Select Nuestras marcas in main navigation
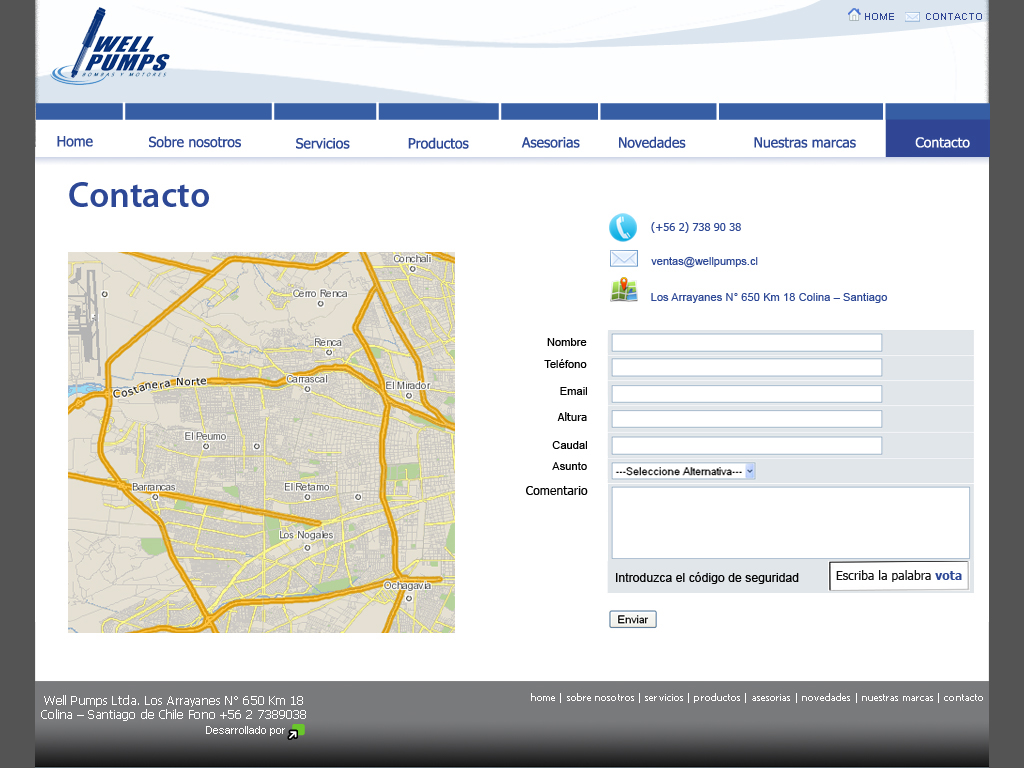Screen dimensions: 1024x768 pyautogui.click(x=804, y=142)
